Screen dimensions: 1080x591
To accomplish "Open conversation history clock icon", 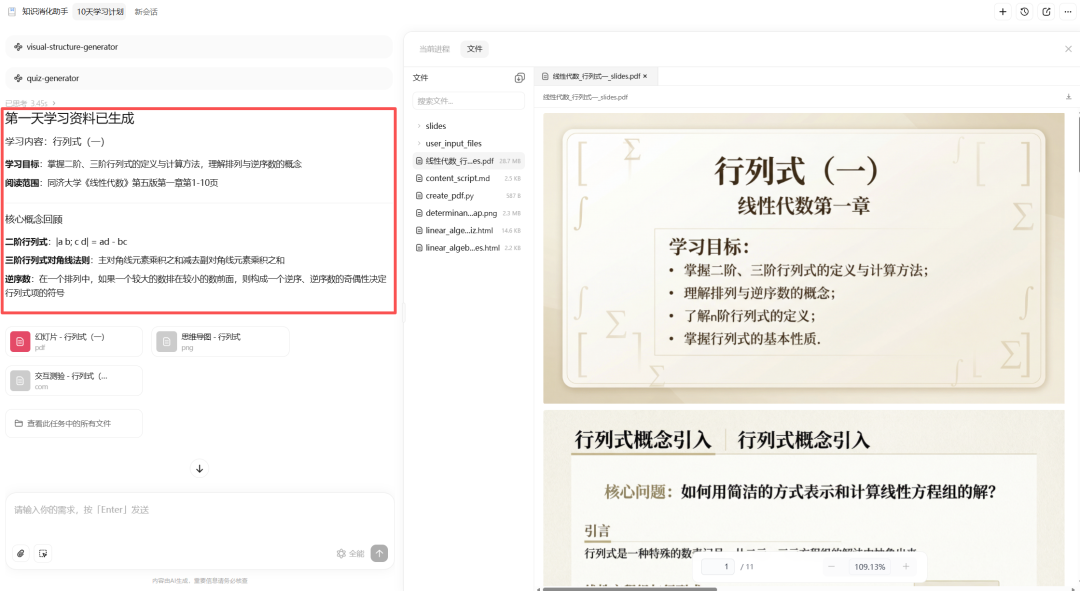I will 1023,11.
